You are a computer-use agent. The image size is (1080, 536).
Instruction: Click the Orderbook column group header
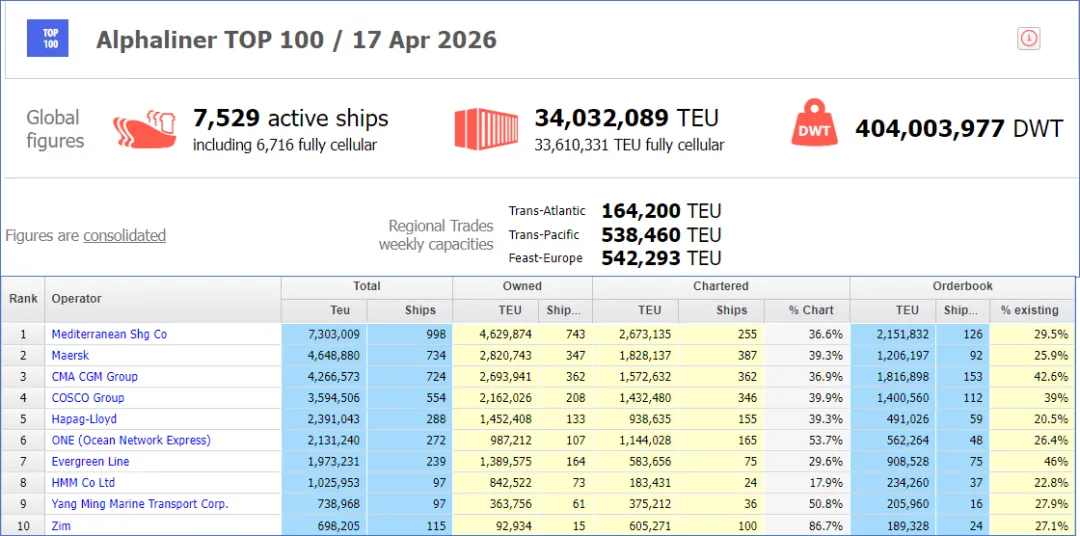tap(962, 286)
